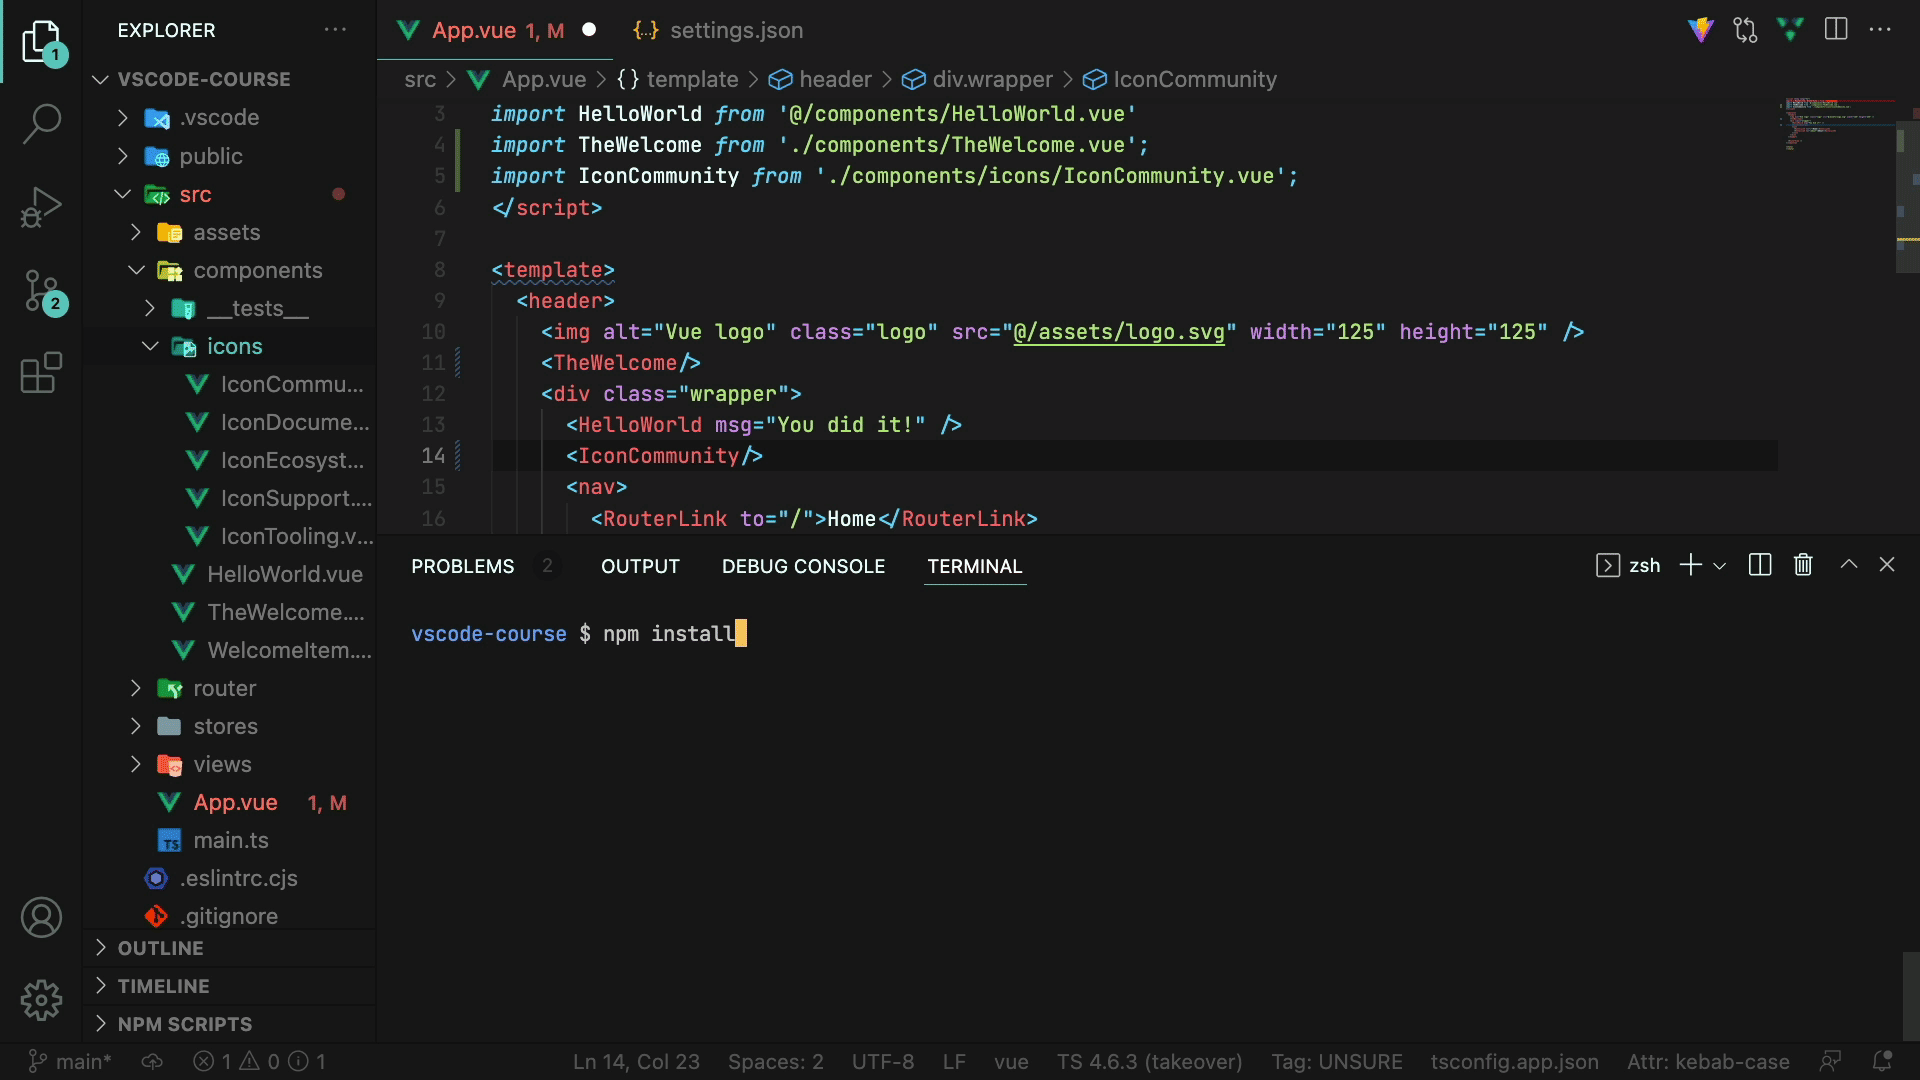
Task: Switch to the settings.json editor tab
Action: (718, 30)
